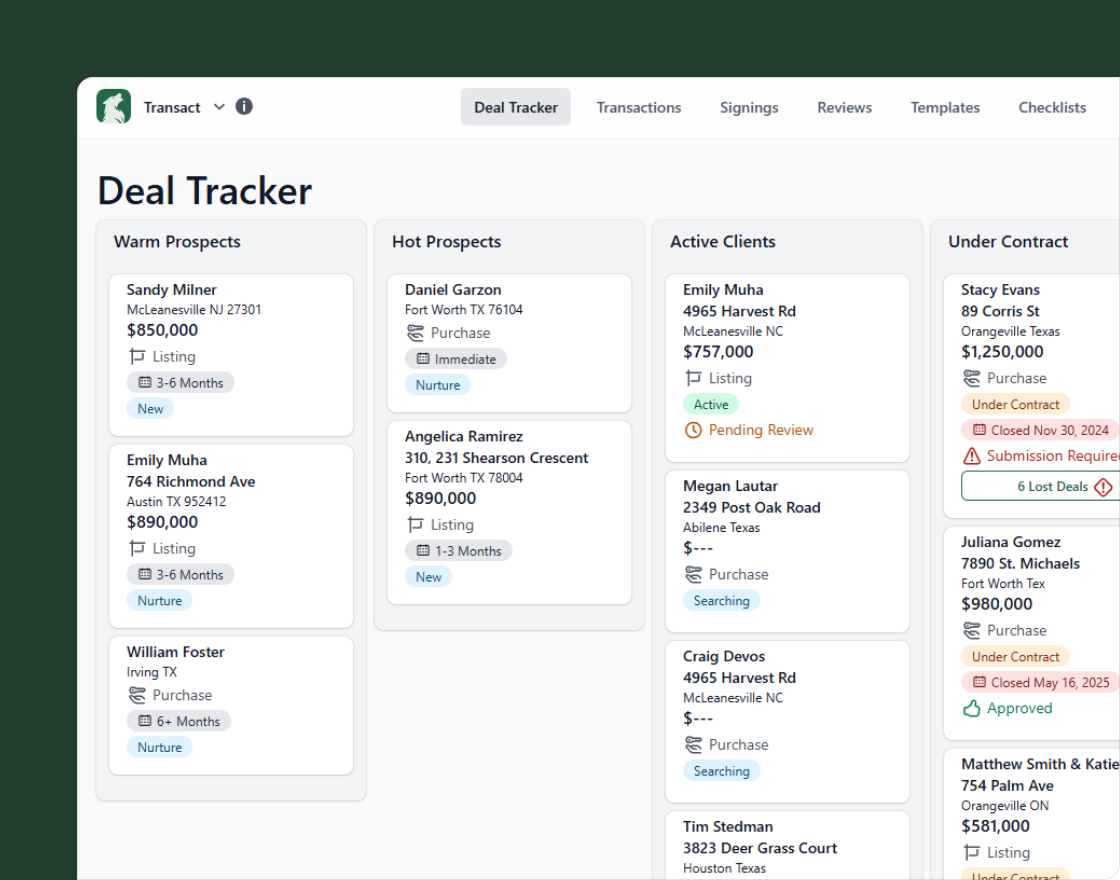The image size is (1120, 880).
Task: Open Juliana Gomez contract name
Action: (1010, 541)
